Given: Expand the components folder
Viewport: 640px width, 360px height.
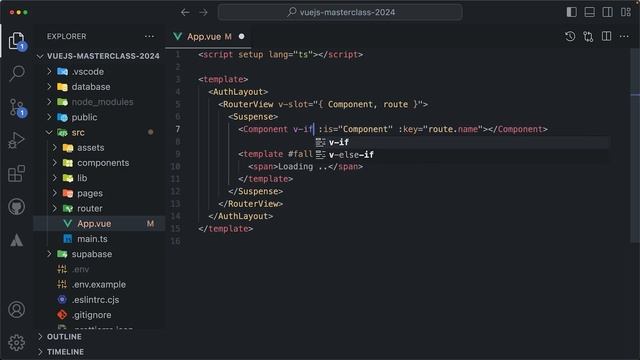Looking at the screenshot, I should coord(99,163).
